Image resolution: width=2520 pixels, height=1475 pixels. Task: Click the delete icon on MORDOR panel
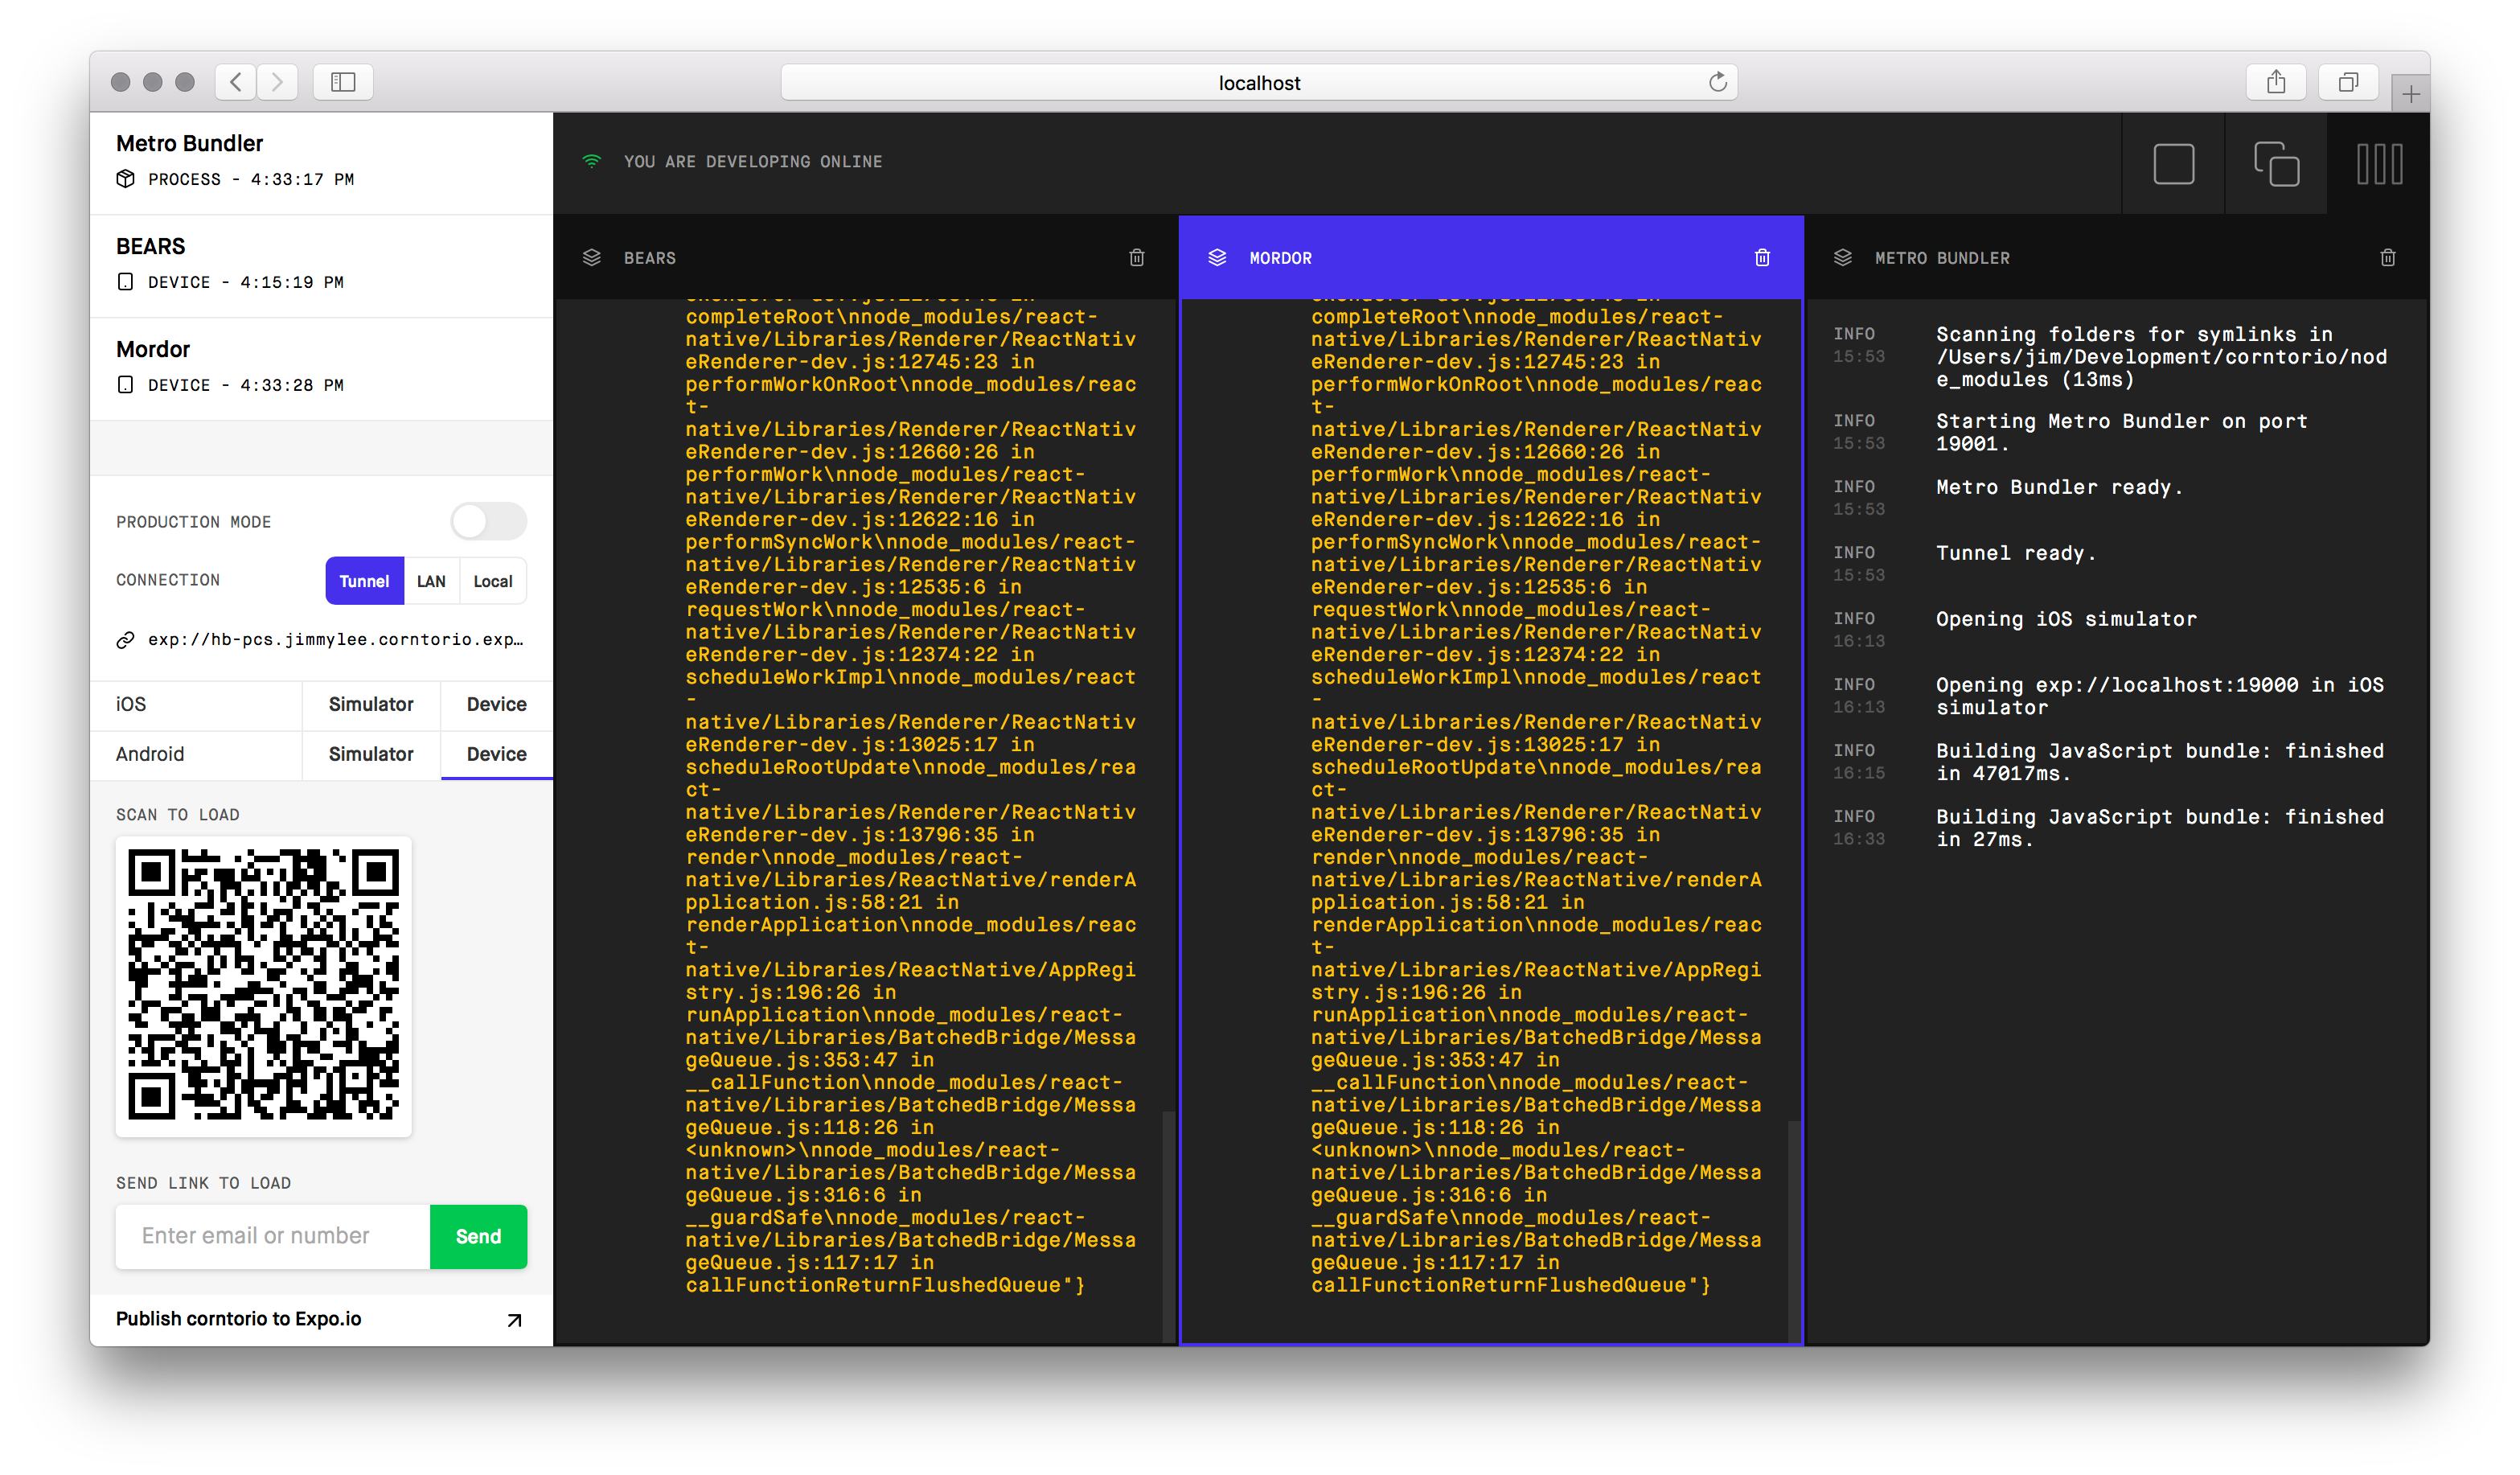click(x=1762, y=257)
